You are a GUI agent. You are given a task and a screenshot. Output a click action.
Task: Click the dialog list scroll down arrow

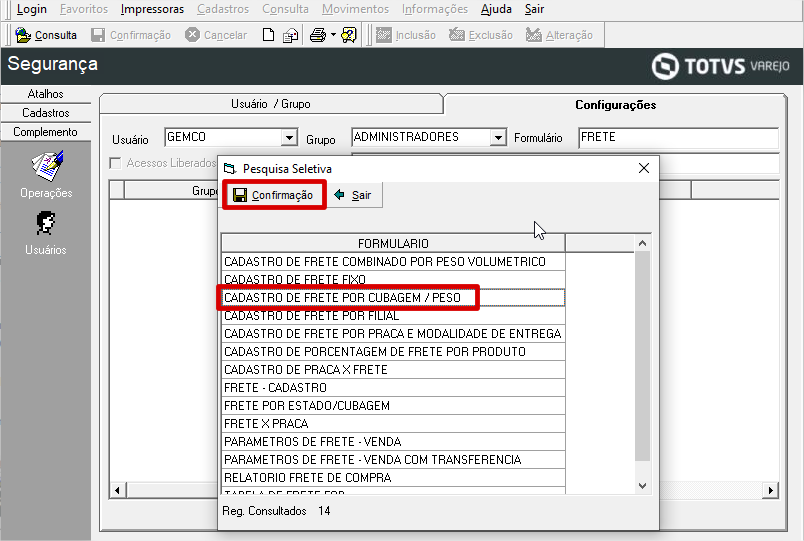click(x=642, y=486)
